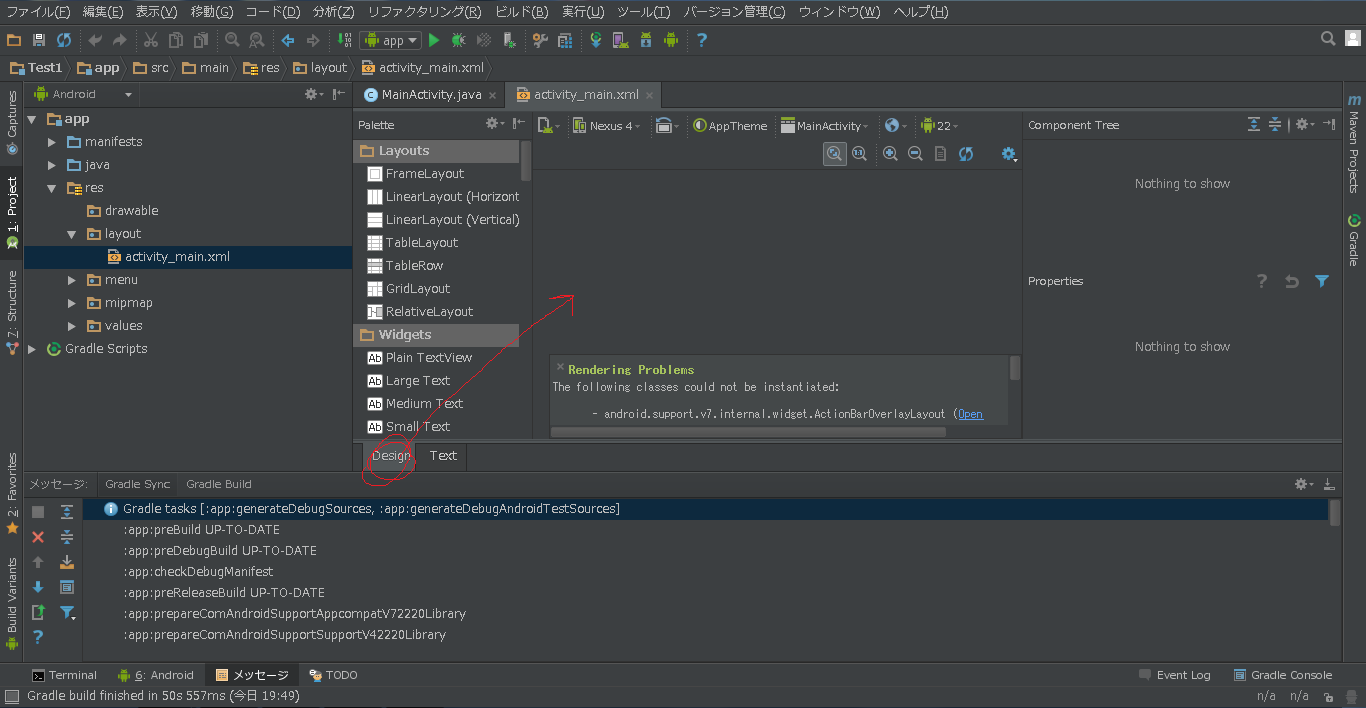Image resolution: width=1366 pixels, height=708 pixels.
Task: Select RelativeLayout in Palette
Action: pyautogui.click(x=429, y=312)
